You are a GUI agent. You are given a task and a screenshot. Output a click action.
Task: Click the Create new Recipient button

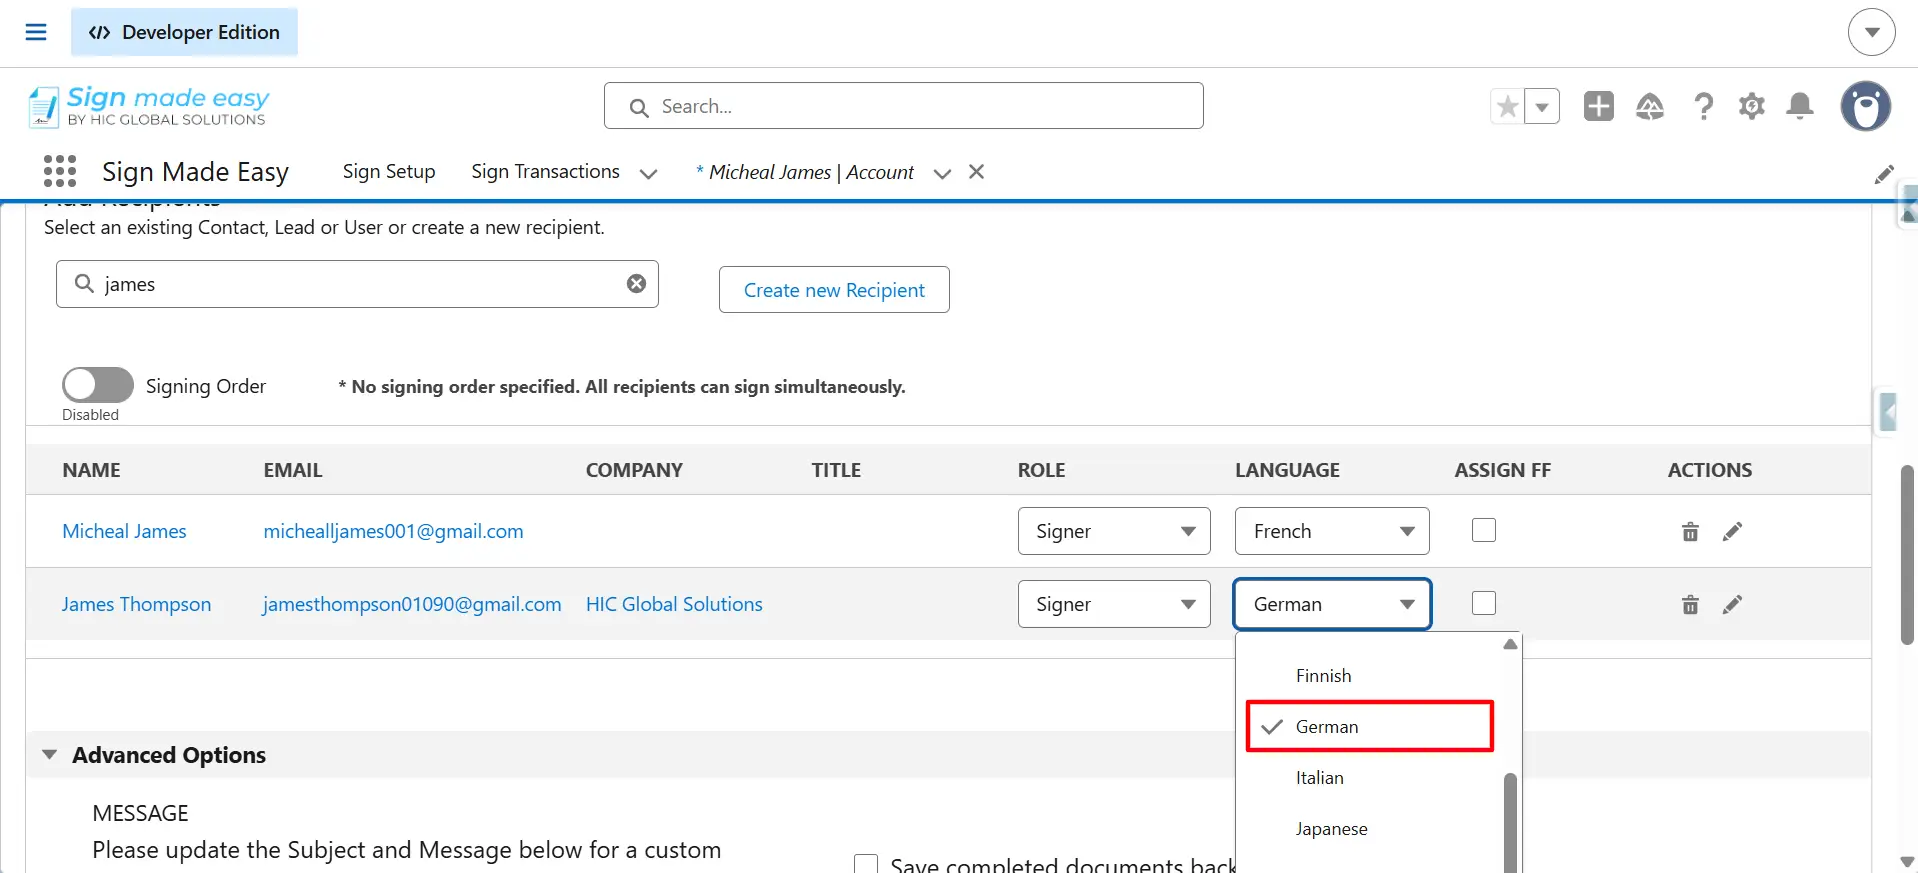click(834, 290)
